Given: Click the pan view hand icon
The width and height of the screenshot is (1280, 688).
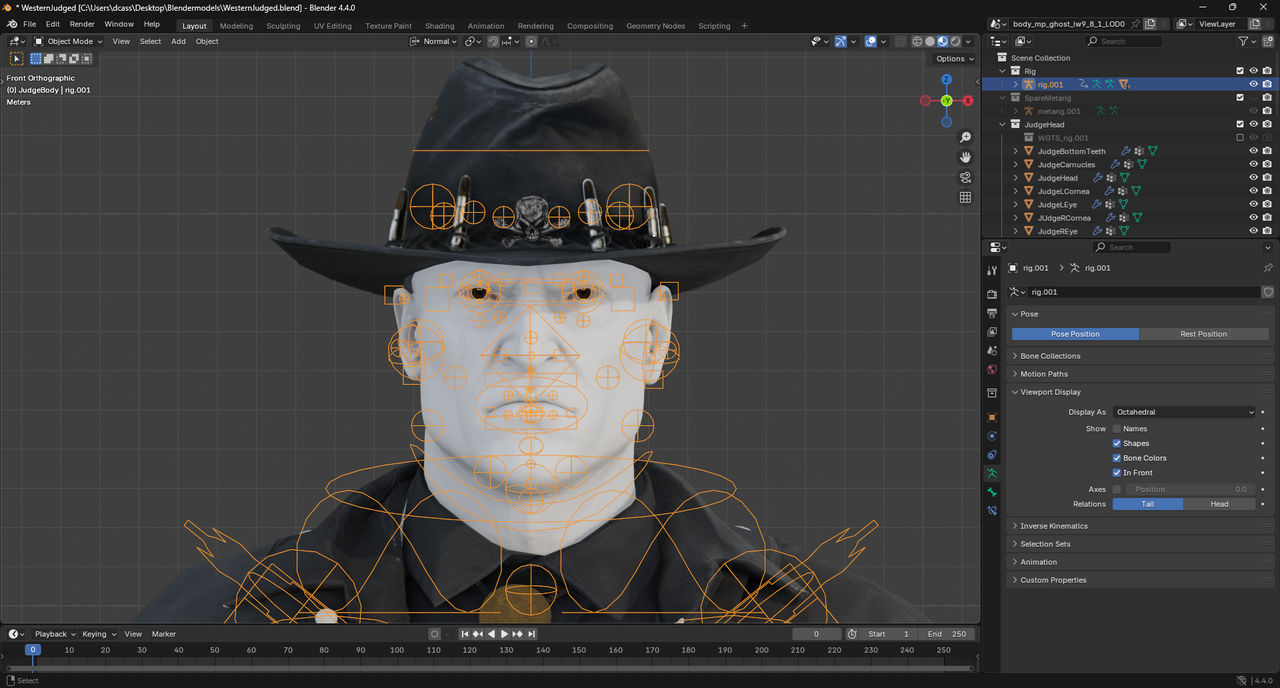Looking at the screenshot, I should point(965,157).
